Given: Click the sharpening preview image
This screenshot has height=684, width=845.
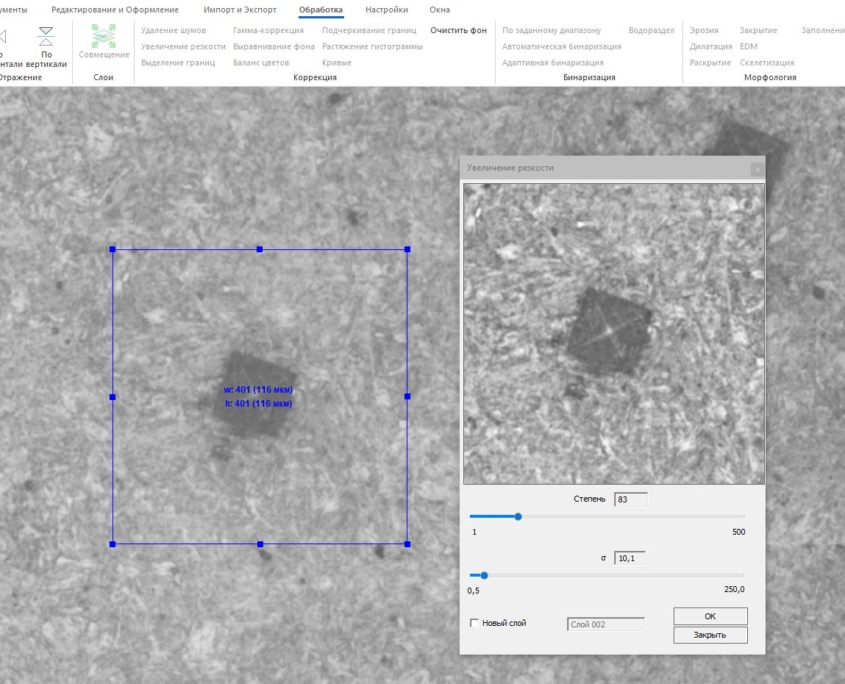Looking at the screenshot, I should tap(614, 334).
